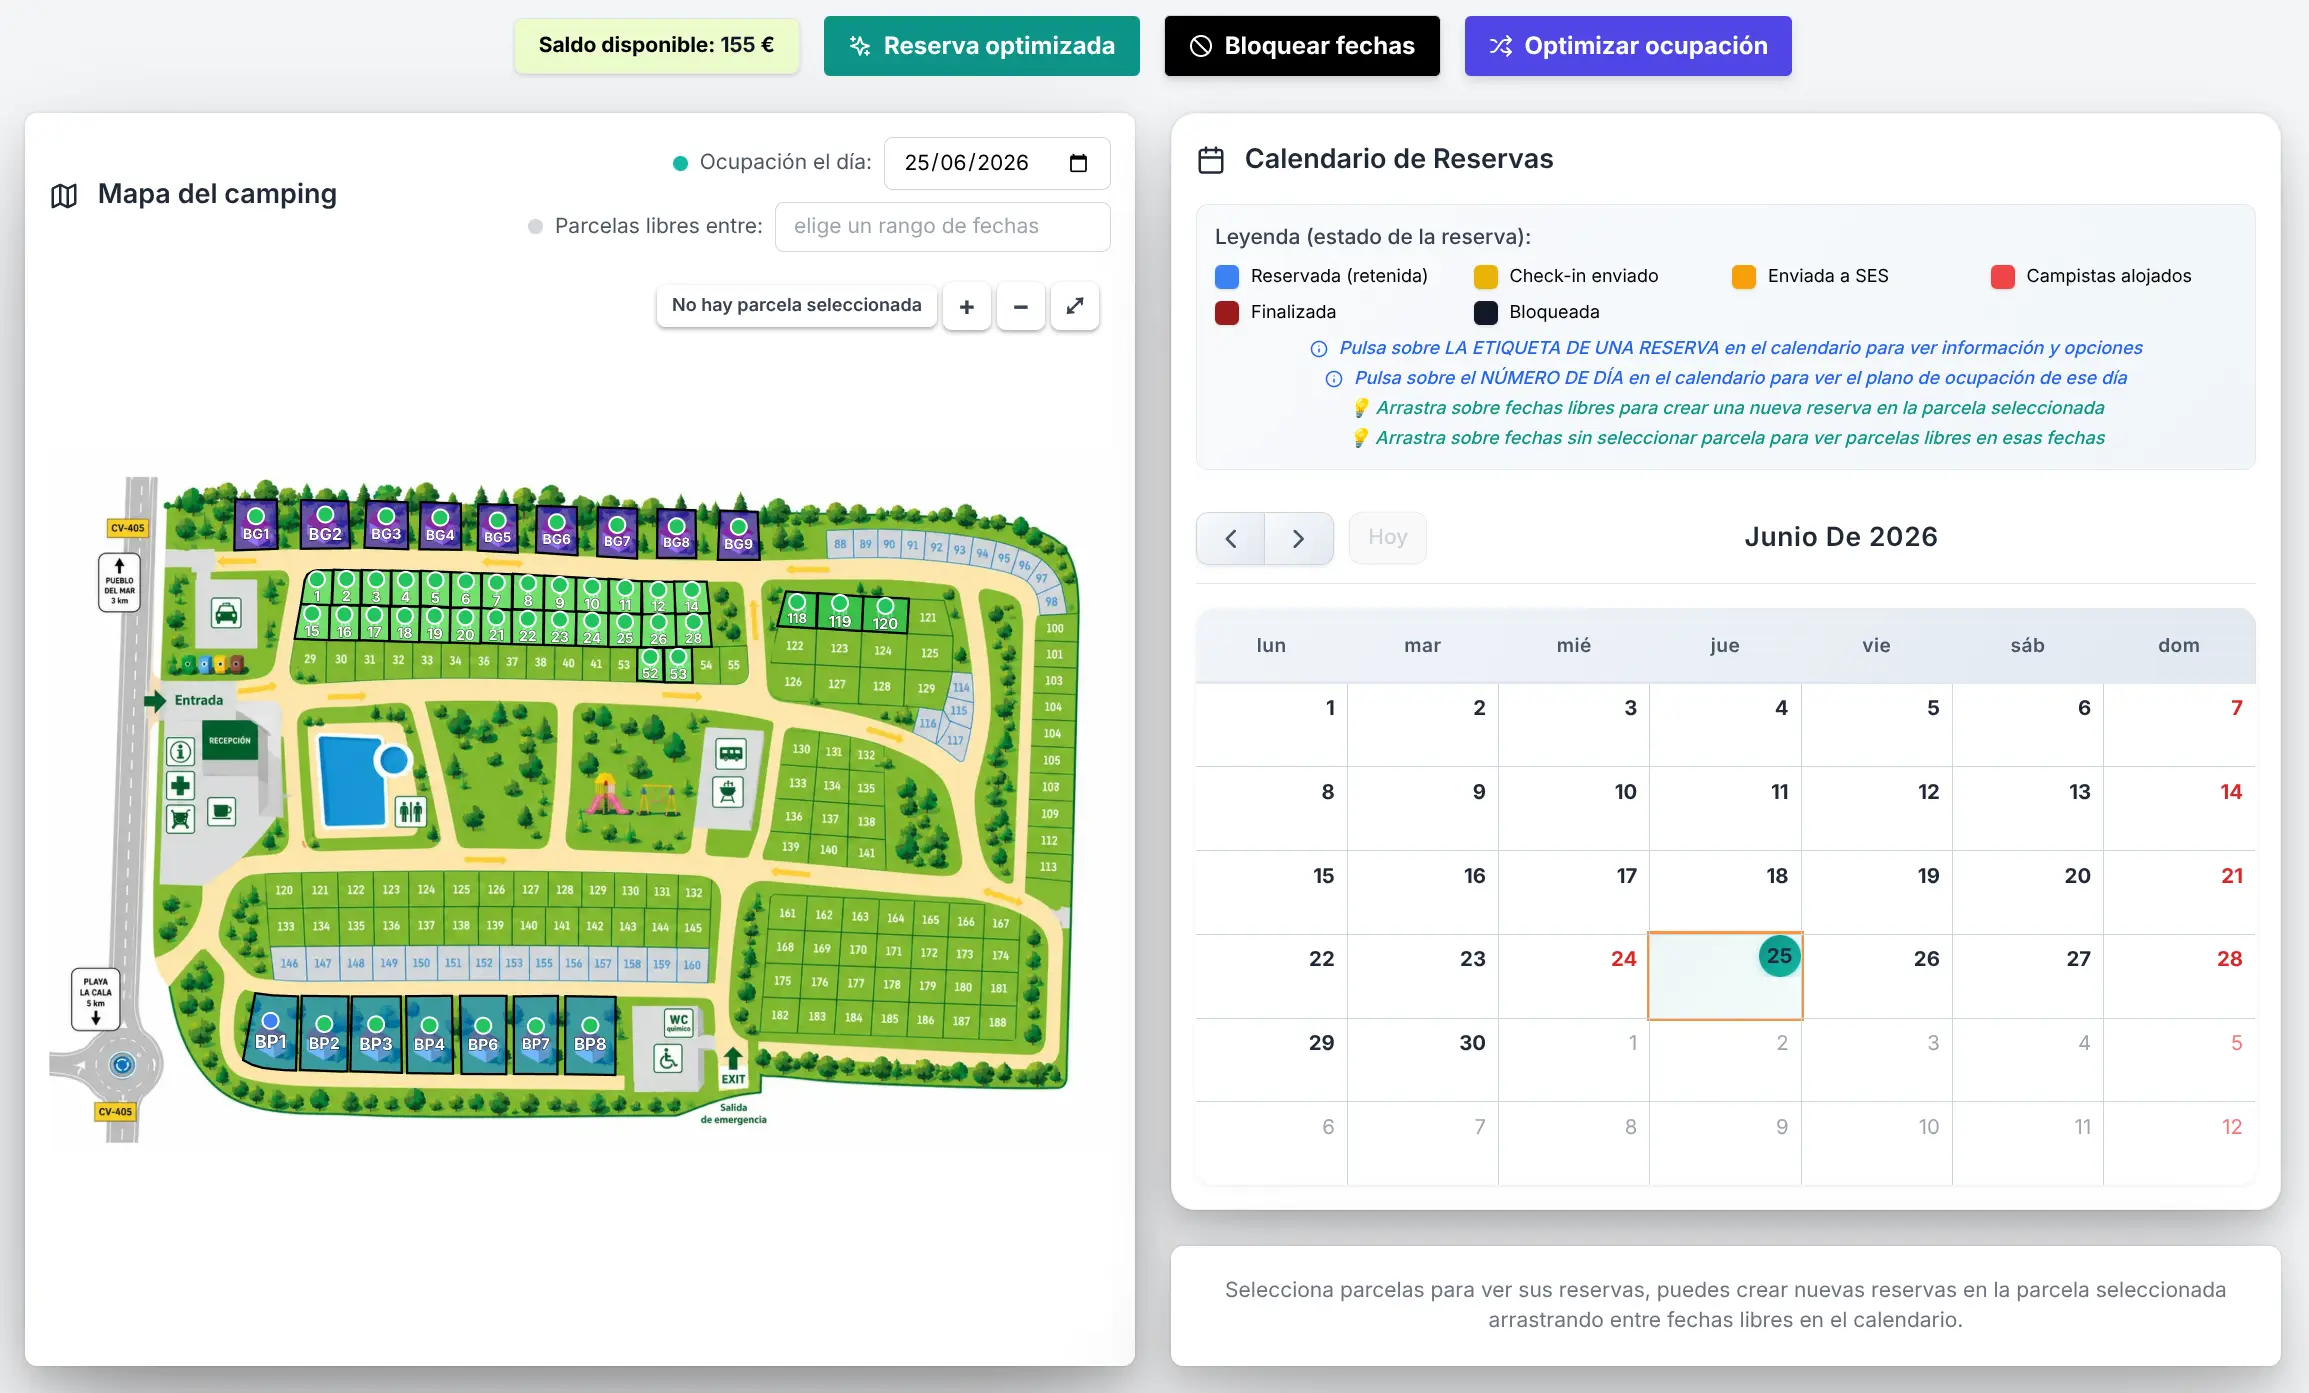Screen dimensions: 2309x1393
Task: Click the Mapa del camping map icon
Action: coord(64,196)
